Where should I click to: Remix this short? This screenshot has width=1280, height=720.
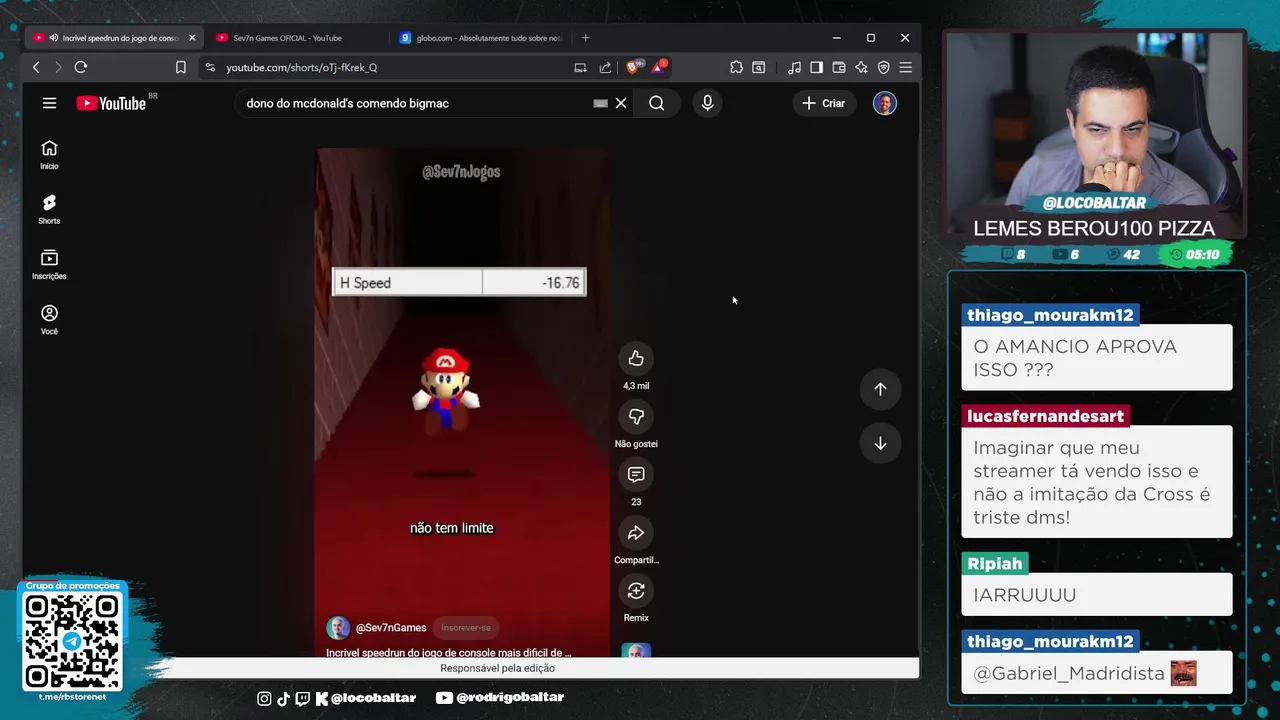click(636, 591)
